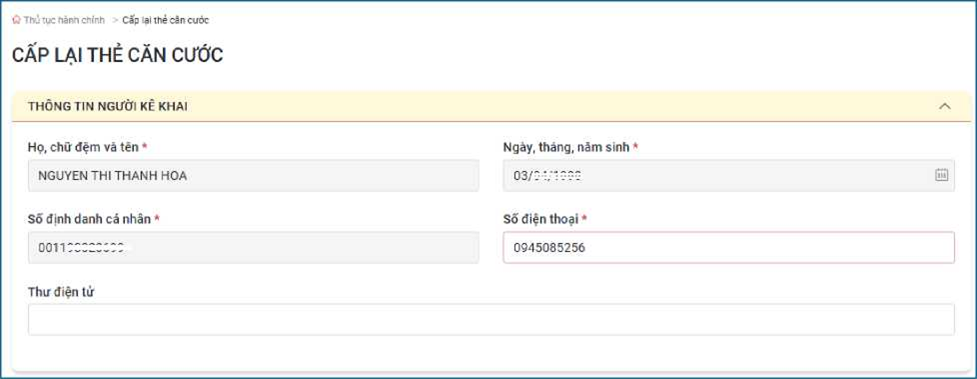Click the Cấp lại thẻ căn cước breadcrumb

pos(166,20)
